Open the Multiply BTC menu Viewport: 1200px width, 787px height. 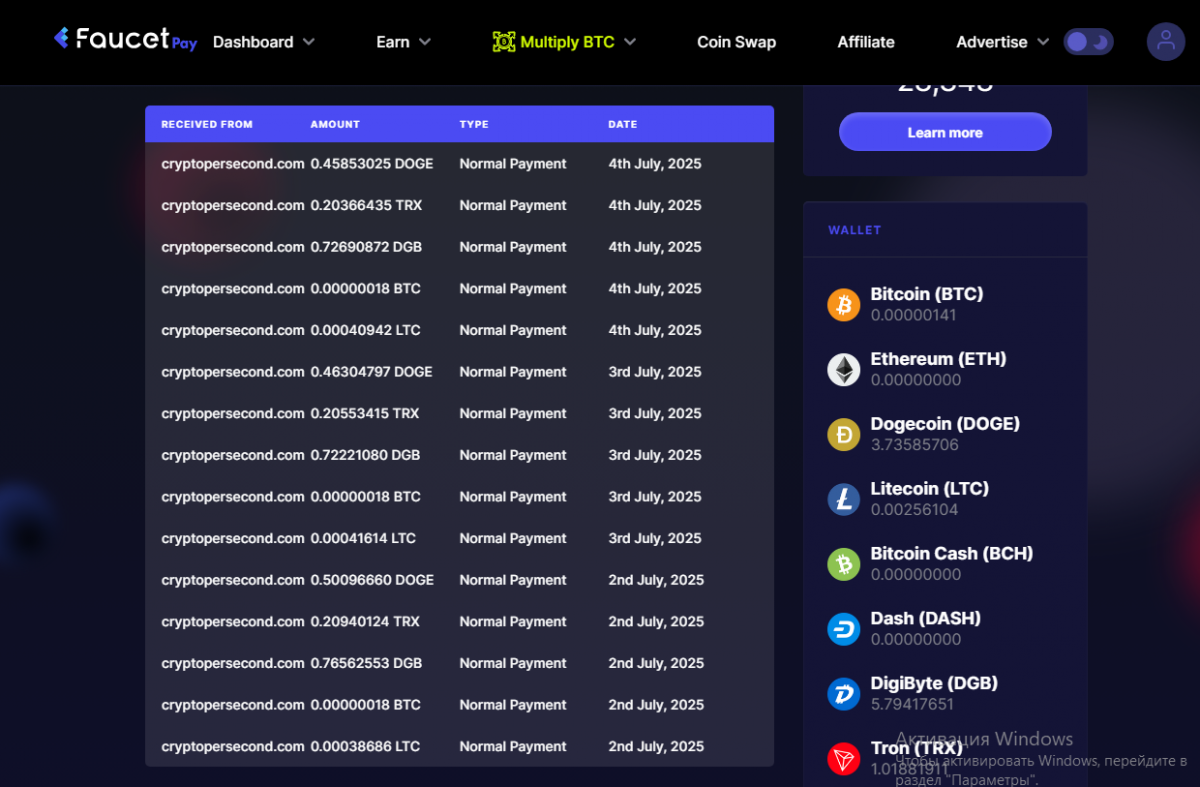click(x=567, y=42)
